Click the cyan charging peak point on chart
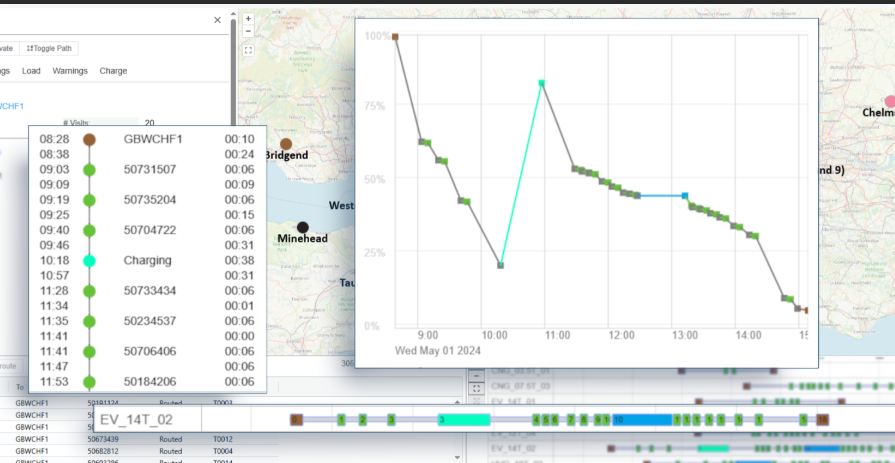Viewport: 895px width, 463px height. (x=541, y=84)
